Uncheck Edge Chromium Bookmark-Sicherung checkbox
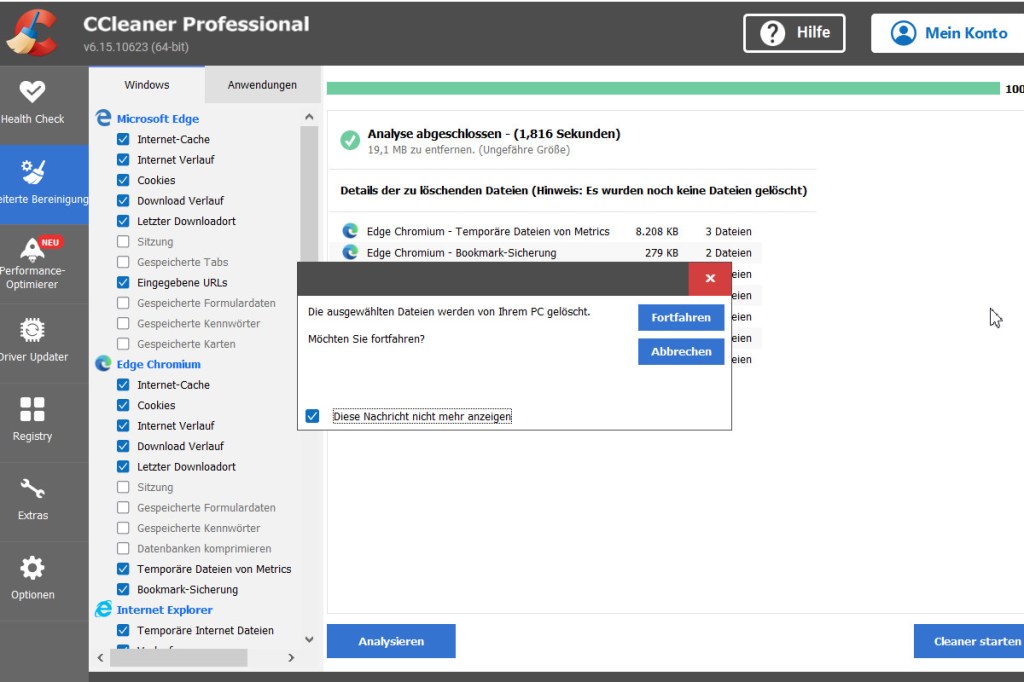 tap(123, 589)
